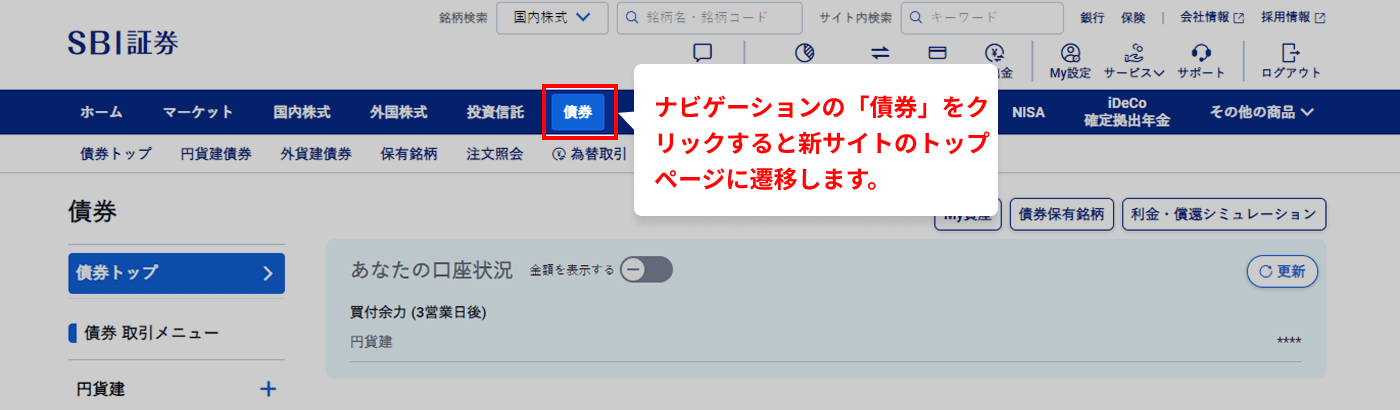1400x410 pixels.
Task: Open the 国内株式 search-type dropdown
Action: 552,17
